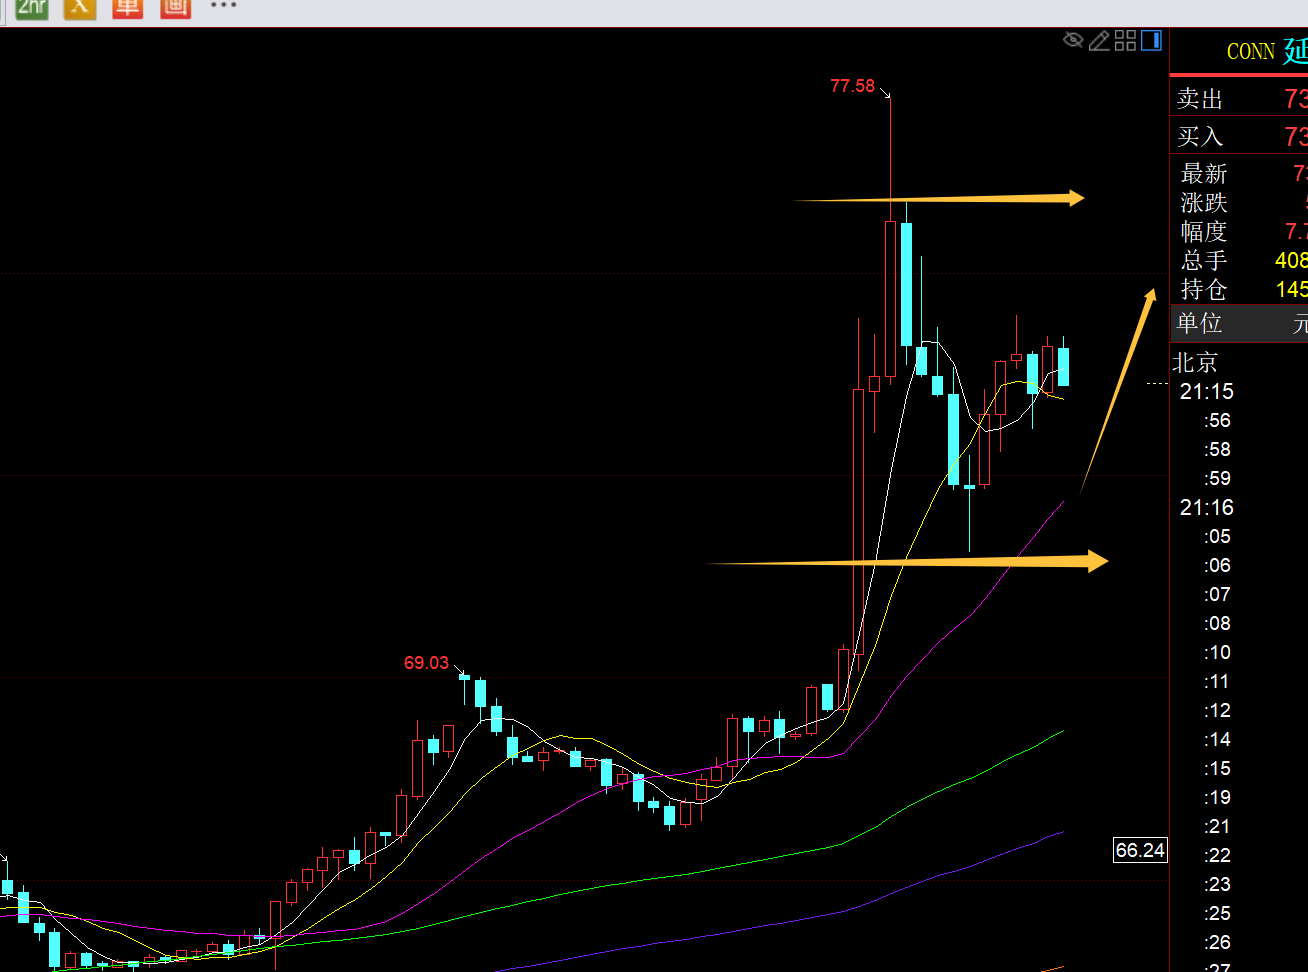
Task: Click the 69.03 price peak label
Action: pos(426,663)
